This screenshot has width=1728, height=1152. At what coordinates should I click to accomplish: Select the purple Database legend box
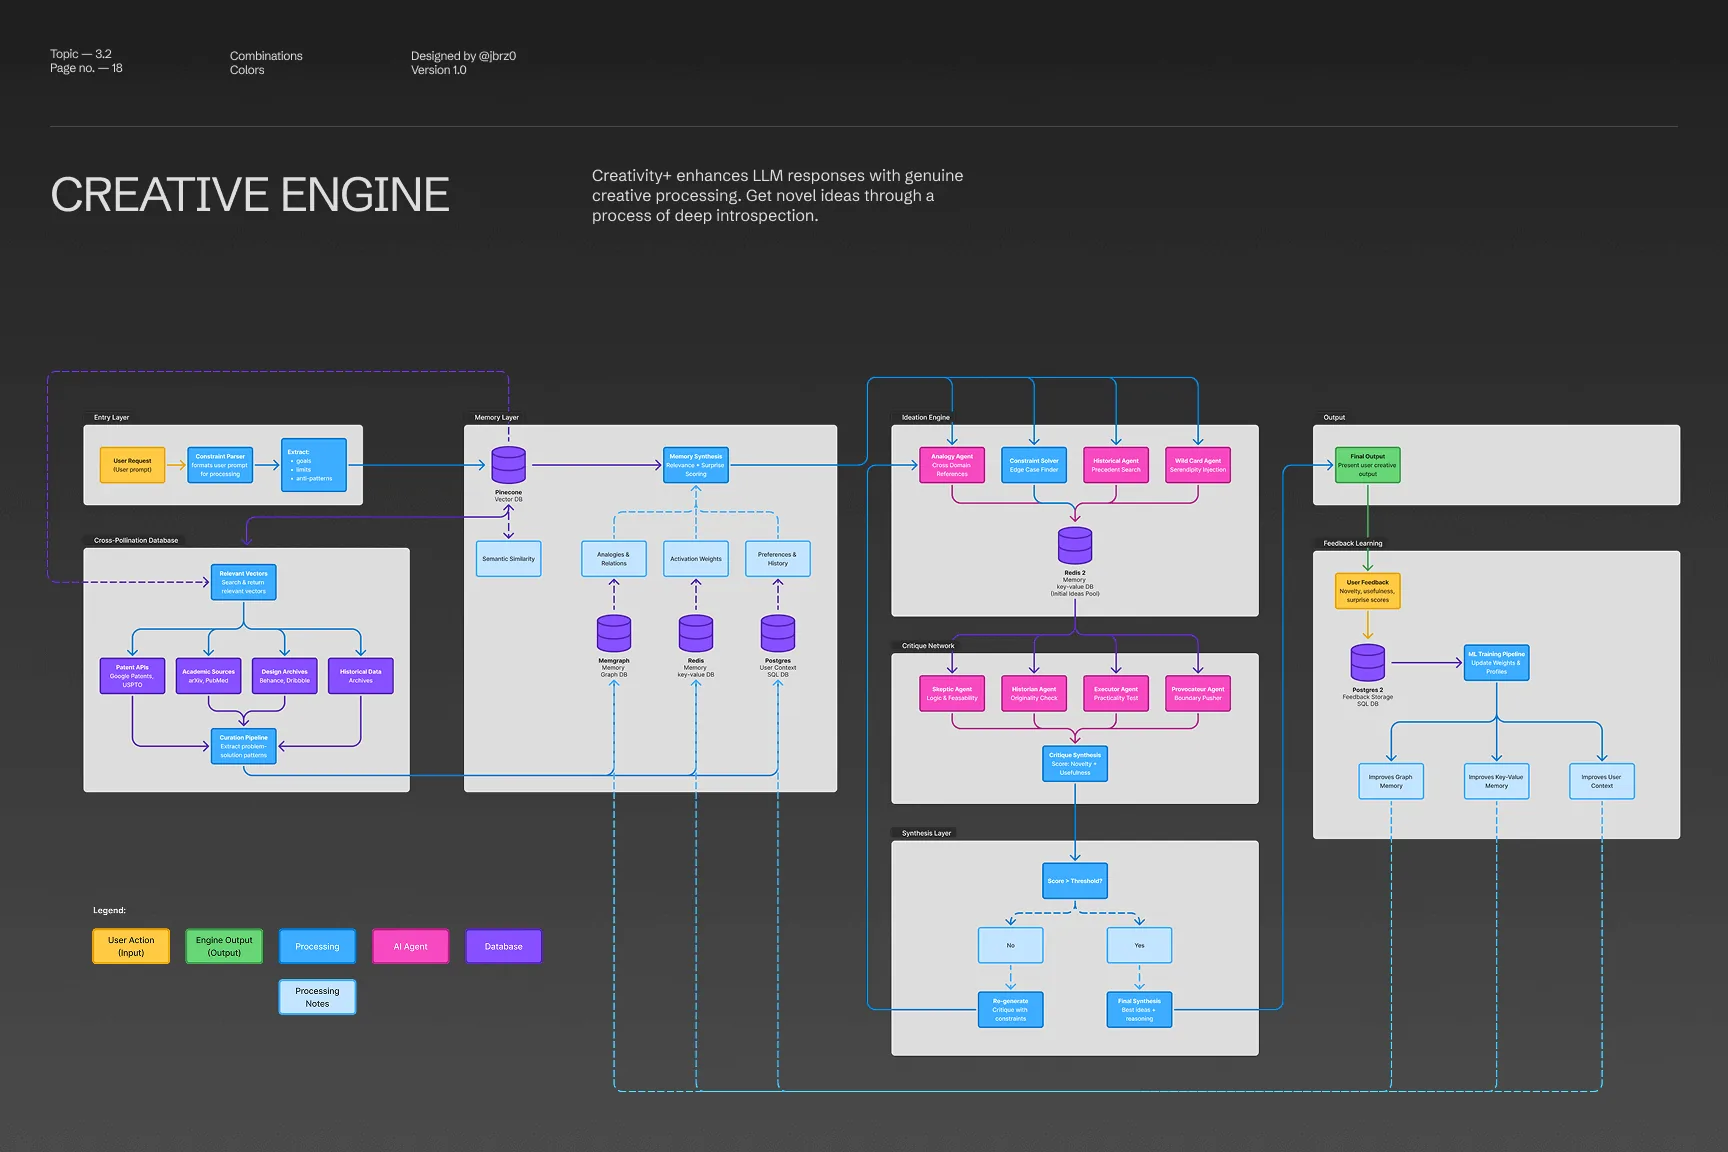tap(503, 946)
